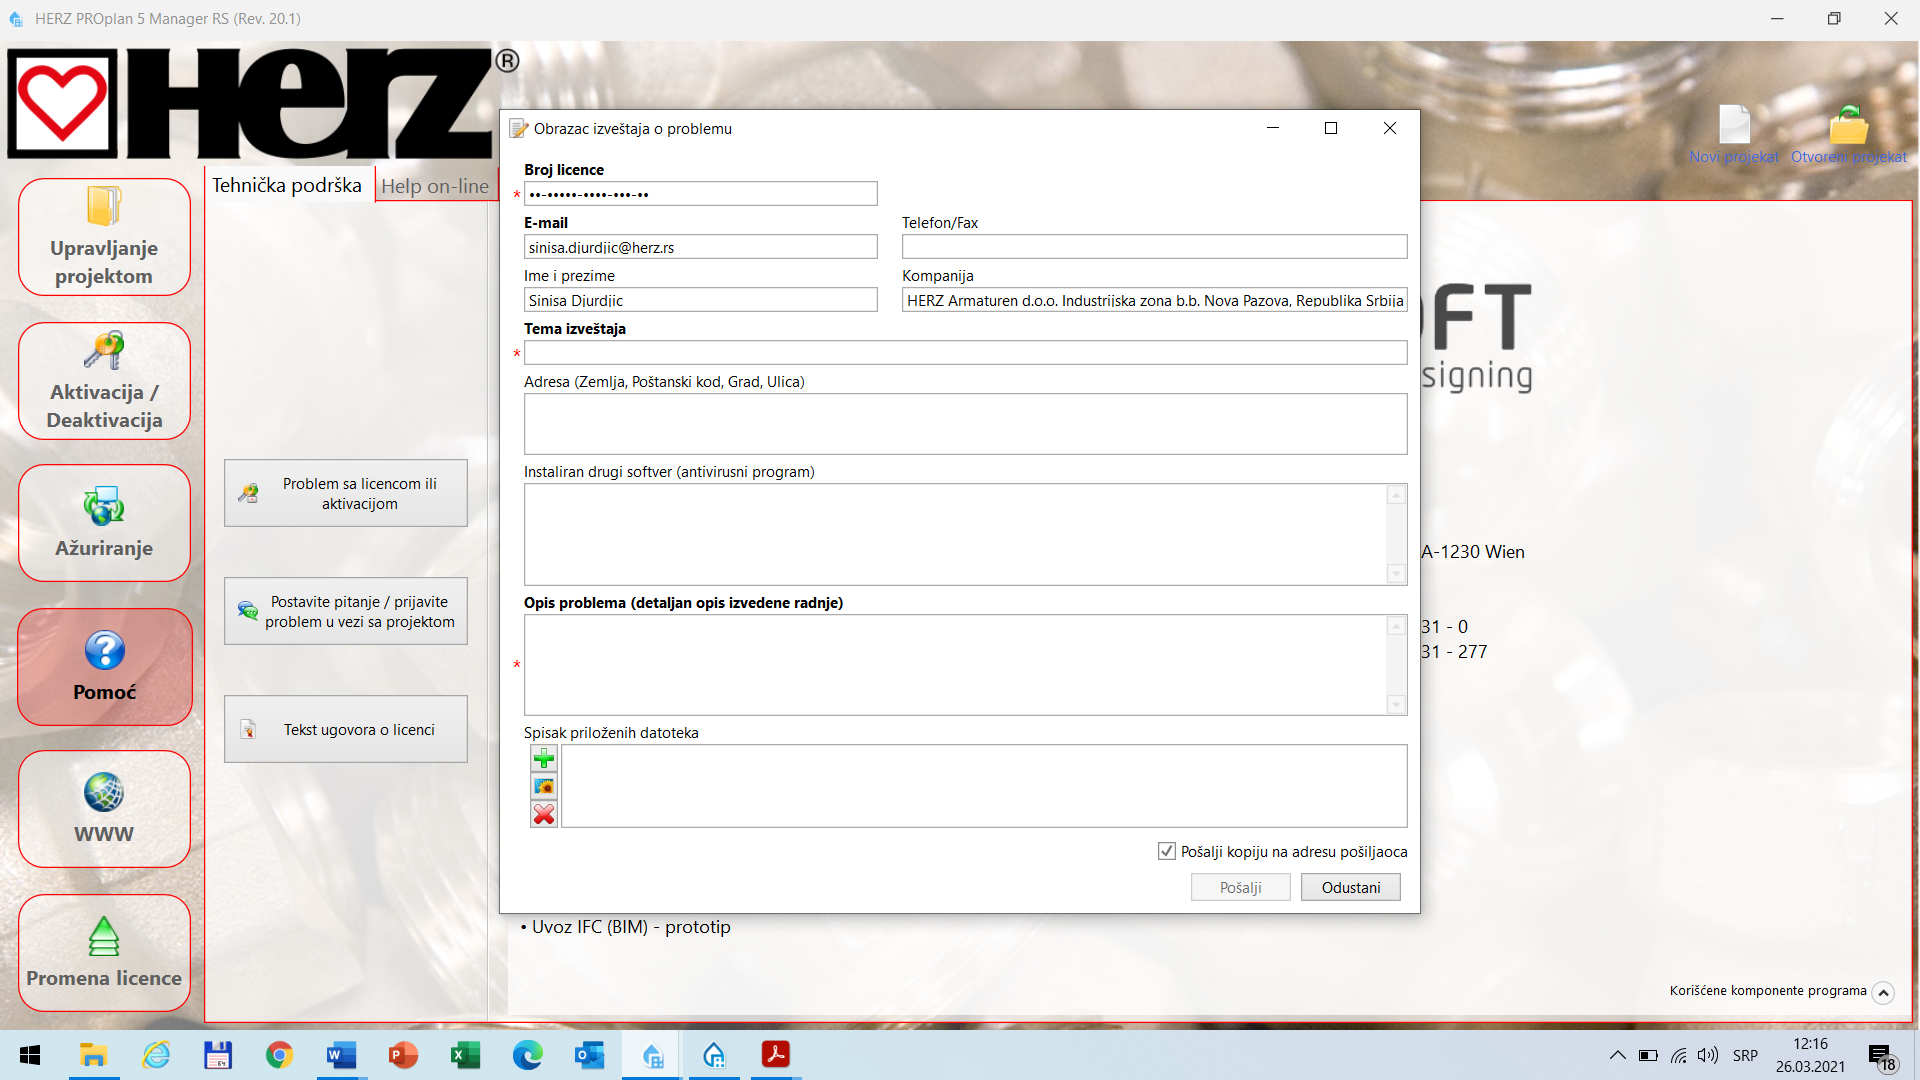This screenshot has width=1920, height=1080.
Task: Click the Telefon/Fax input field
Action: (1154, 247)
